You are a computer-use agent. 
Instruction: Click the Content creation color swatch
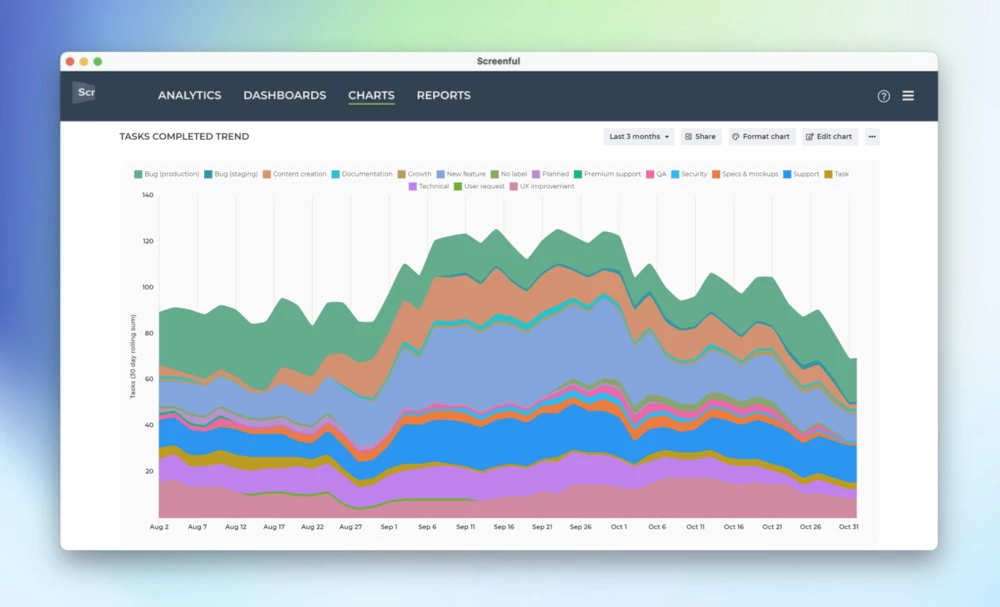pyautogui.click(x=267, y=174)
